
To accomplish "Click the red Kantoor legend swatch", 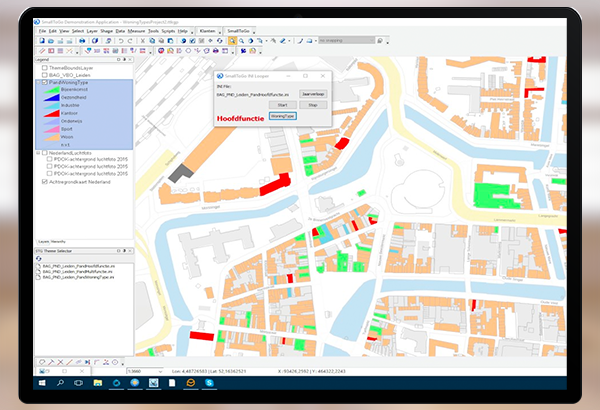I will (x=52, y=113).
